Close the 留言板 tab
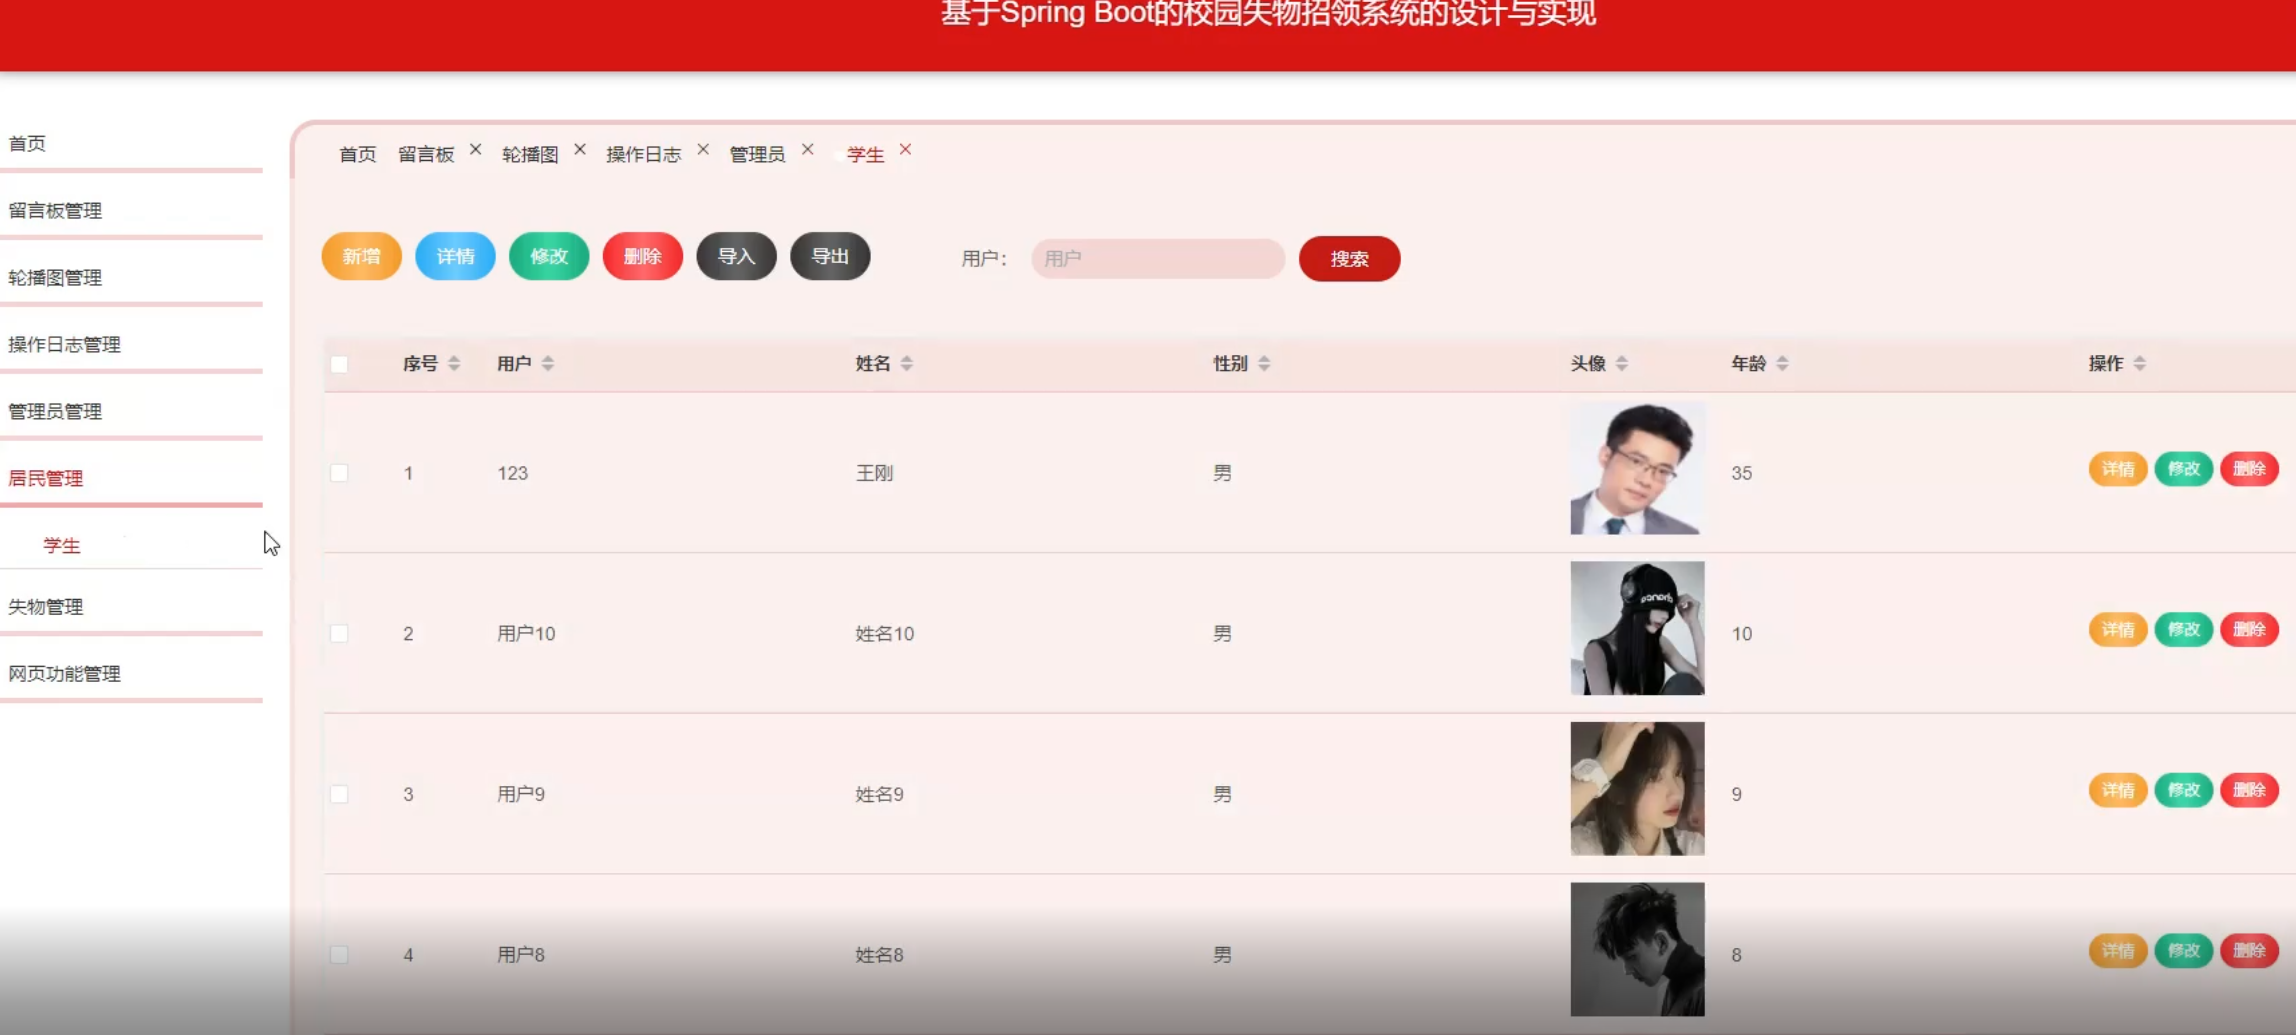The height and width of the screenshot is (1035, 2296). point(476,150)
